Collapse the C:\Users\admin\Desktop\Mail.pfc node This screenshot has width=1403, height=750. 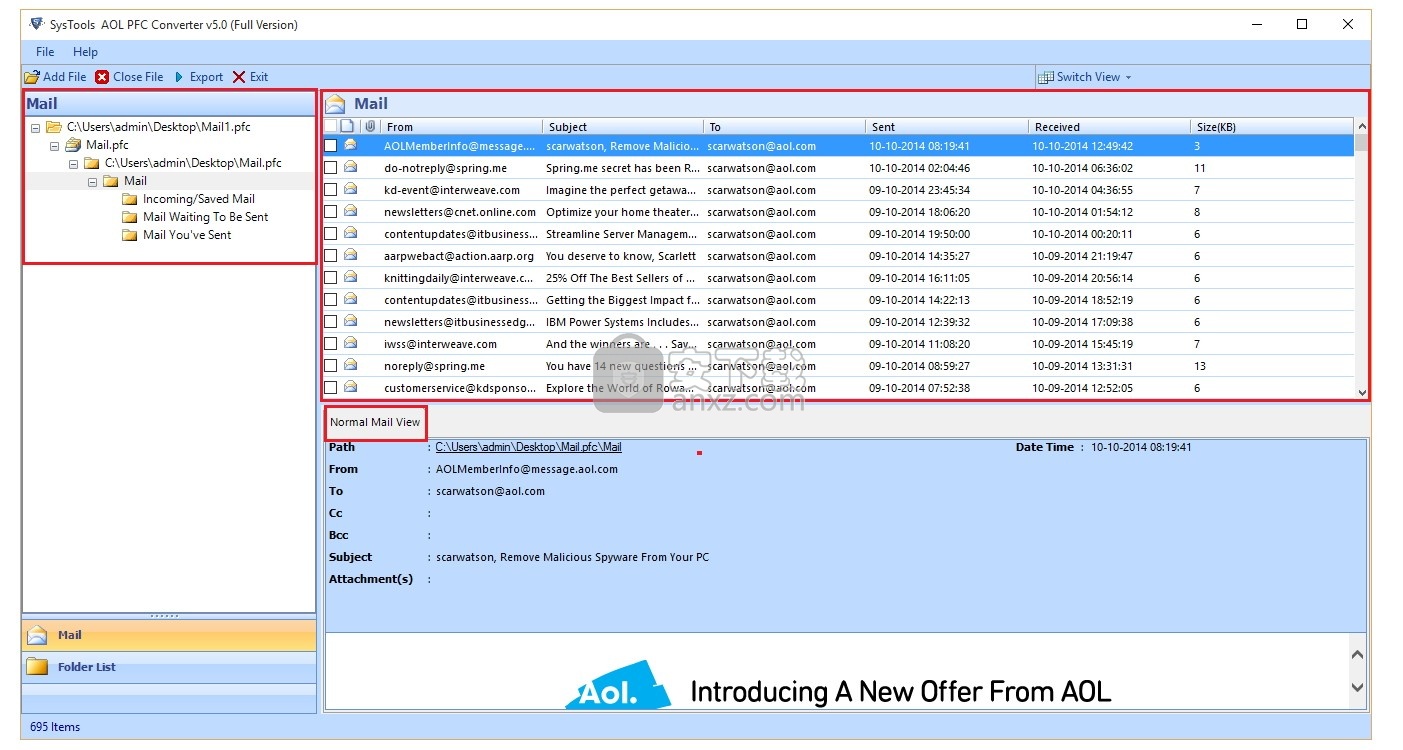coord(74,164)
